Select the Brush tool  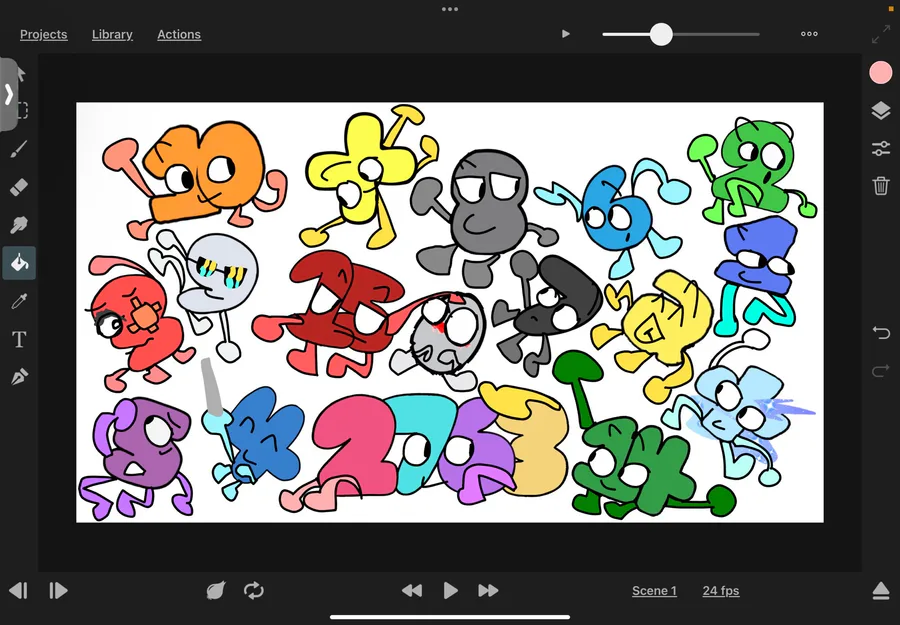[19, 149]
